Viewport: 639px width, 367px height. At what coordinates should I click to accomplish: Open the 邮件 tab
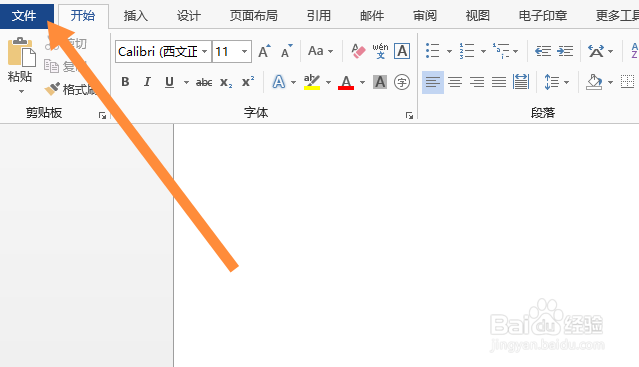click(x=372, y=16)
